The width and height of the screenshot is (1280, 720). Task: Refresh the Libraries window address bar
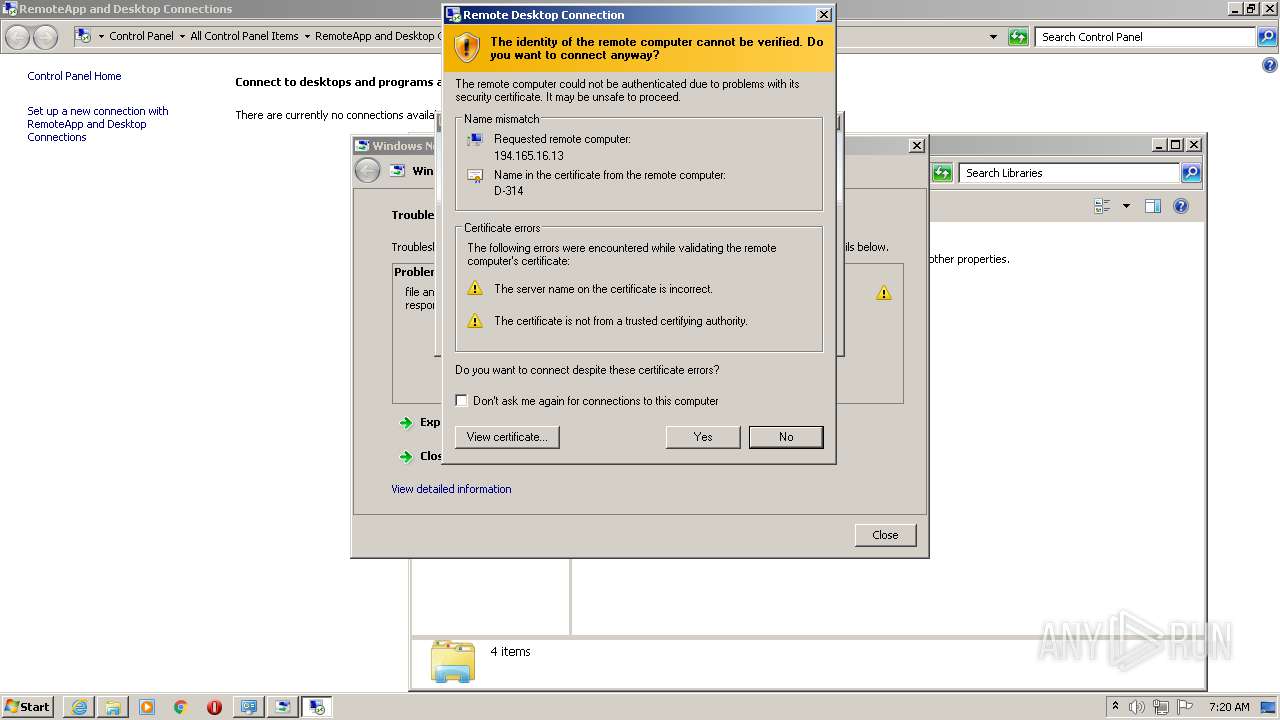[x=942, y=173]
